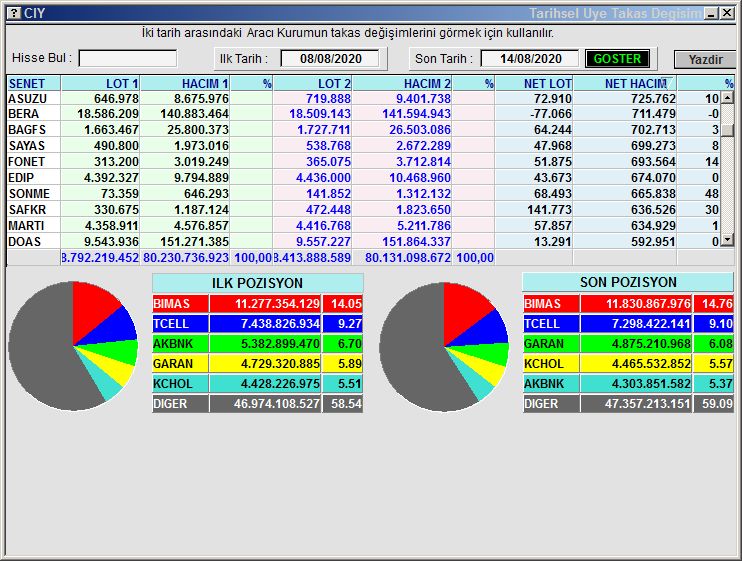This screenshot has height=561, width=742.
Task: Click the SON POZISYON header
Action: pyautogui.click(x=628, y=282)
